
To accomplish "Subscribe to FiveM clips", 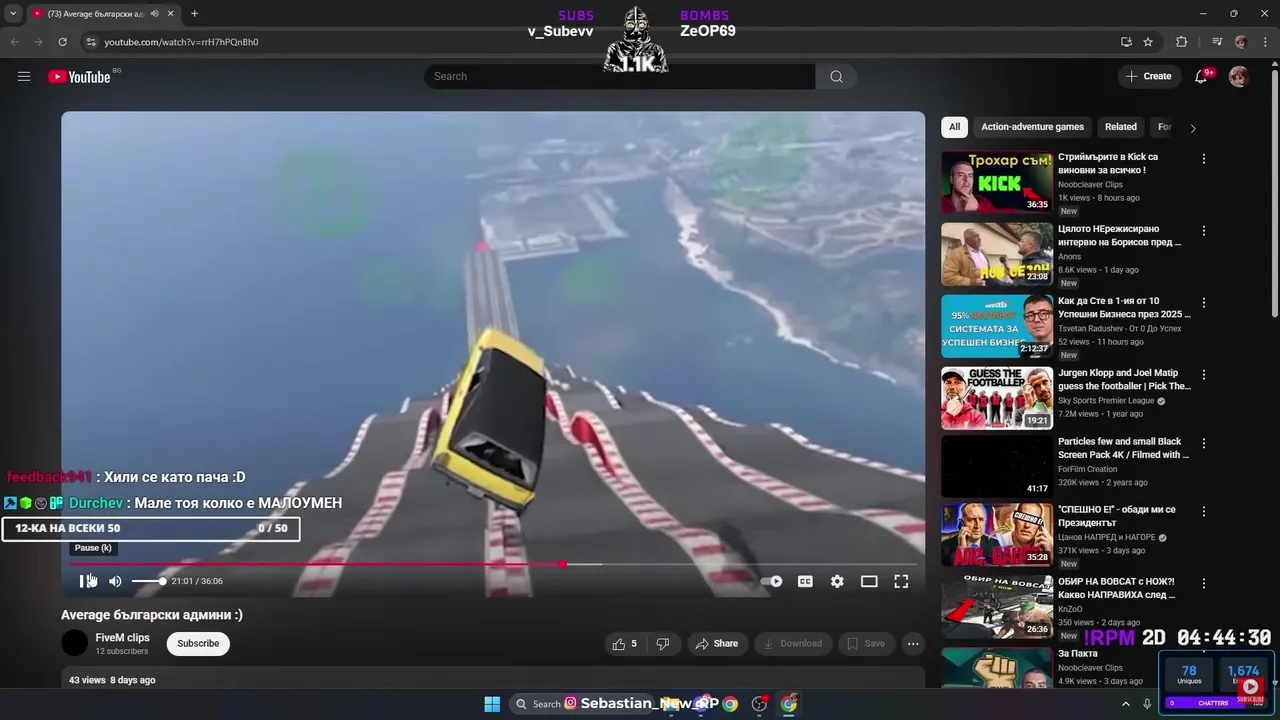I will click(198, 643).
